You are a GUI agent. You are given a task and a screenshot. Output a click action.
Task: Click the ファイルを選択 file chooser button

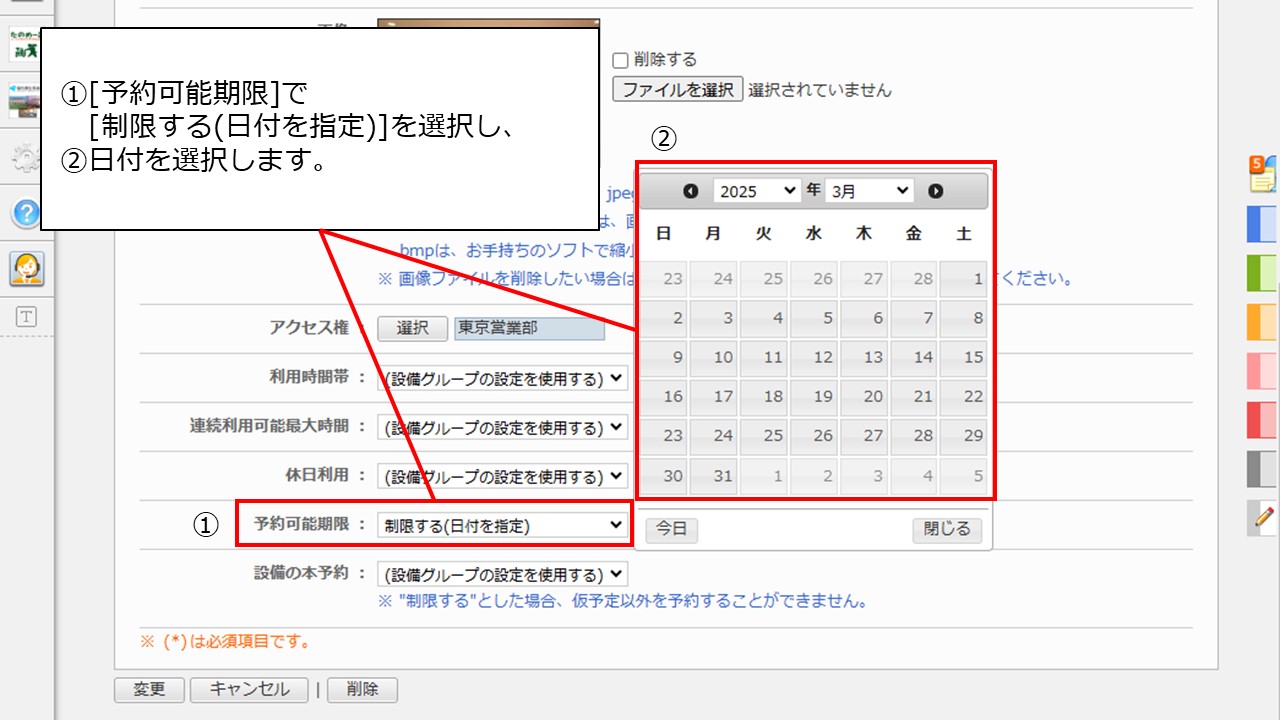coord(678,90)
